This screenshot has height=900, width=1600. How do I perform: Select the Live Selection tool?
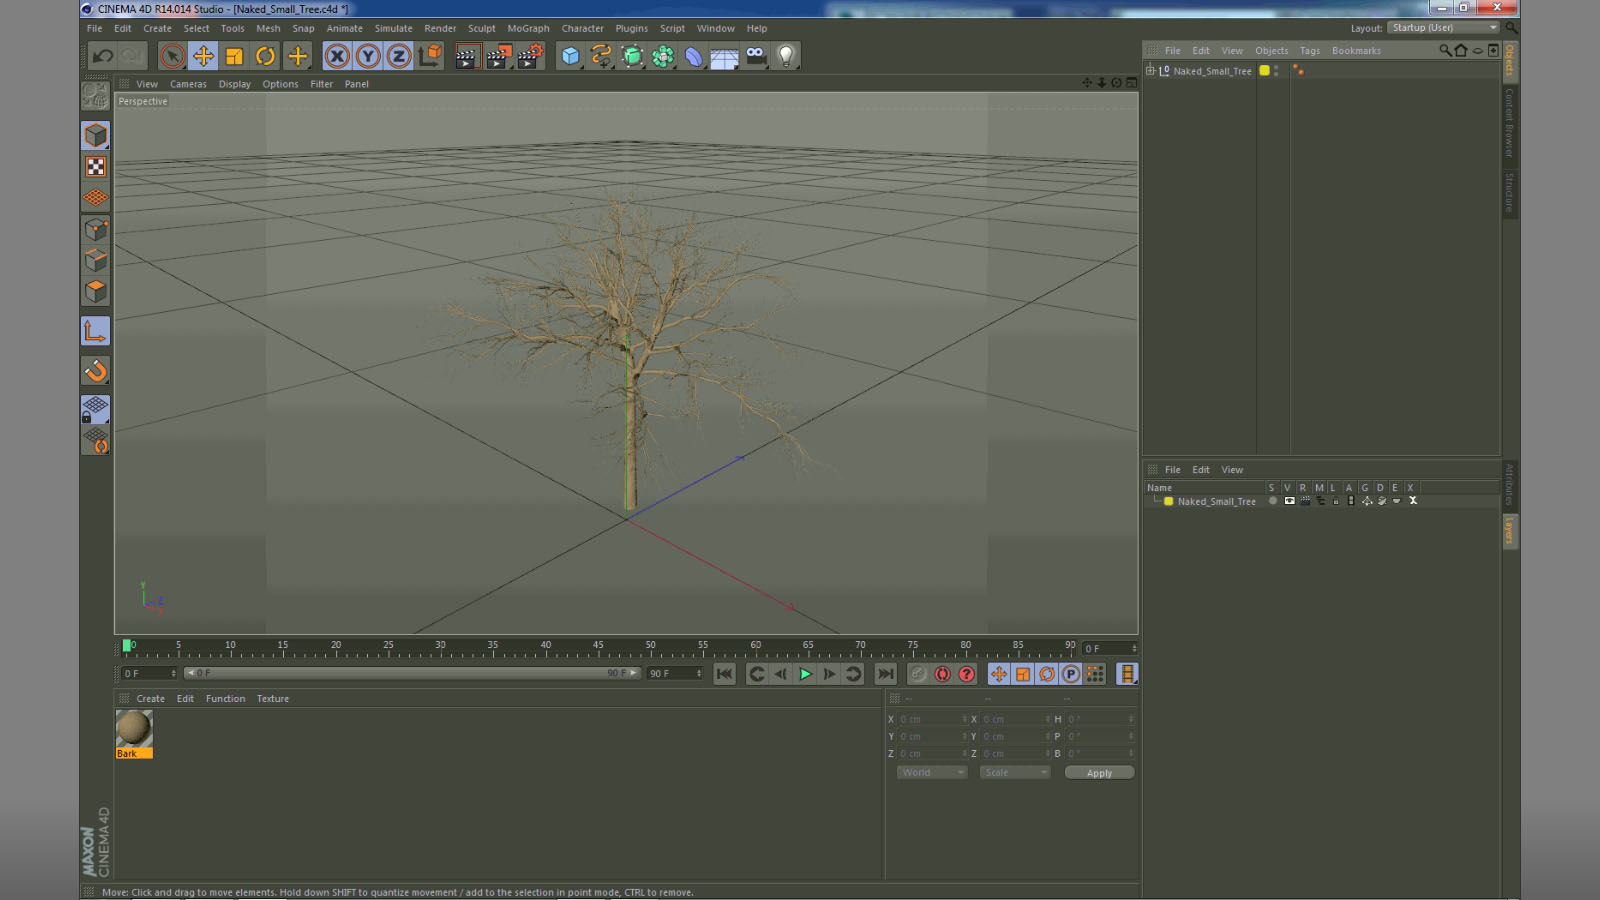pos(172,56)
